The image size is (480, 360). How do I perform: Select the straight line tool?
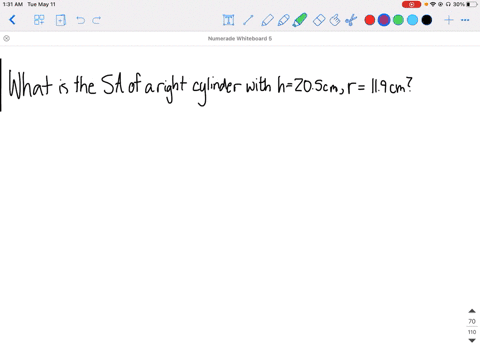(248, 20)
